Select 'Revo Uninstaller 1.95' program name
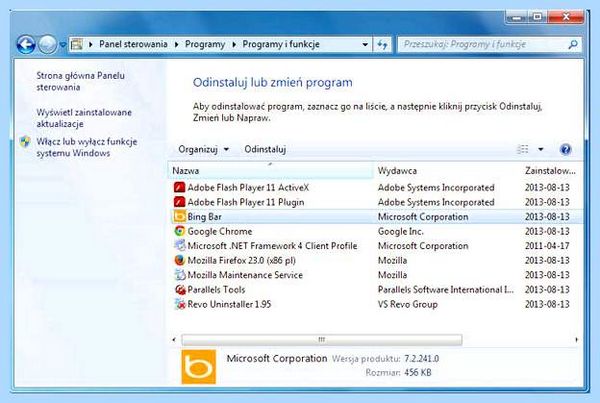Image resolution: width=600 pixels, height=403 pixels. coord(229,304)
